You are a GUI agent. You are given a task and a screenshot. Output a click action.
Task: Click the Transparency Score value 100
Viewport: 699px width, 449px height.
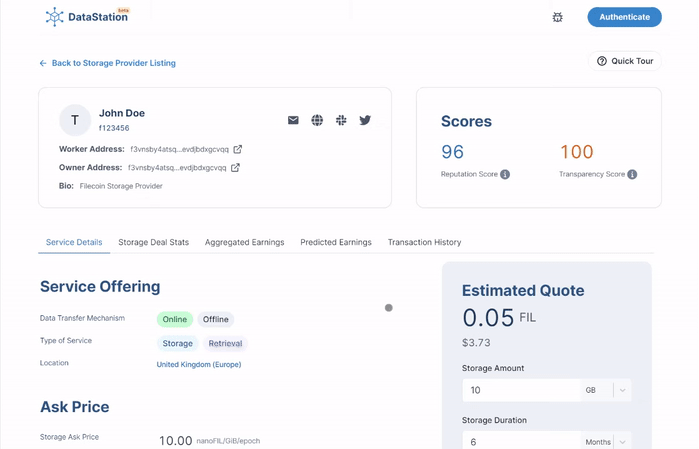click(x=576, y=152)
